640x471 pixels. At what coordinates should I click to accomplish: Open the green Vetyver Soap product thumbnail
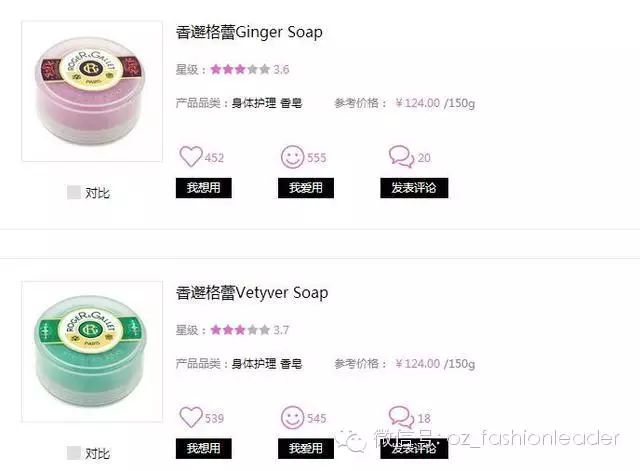[92, 351]
